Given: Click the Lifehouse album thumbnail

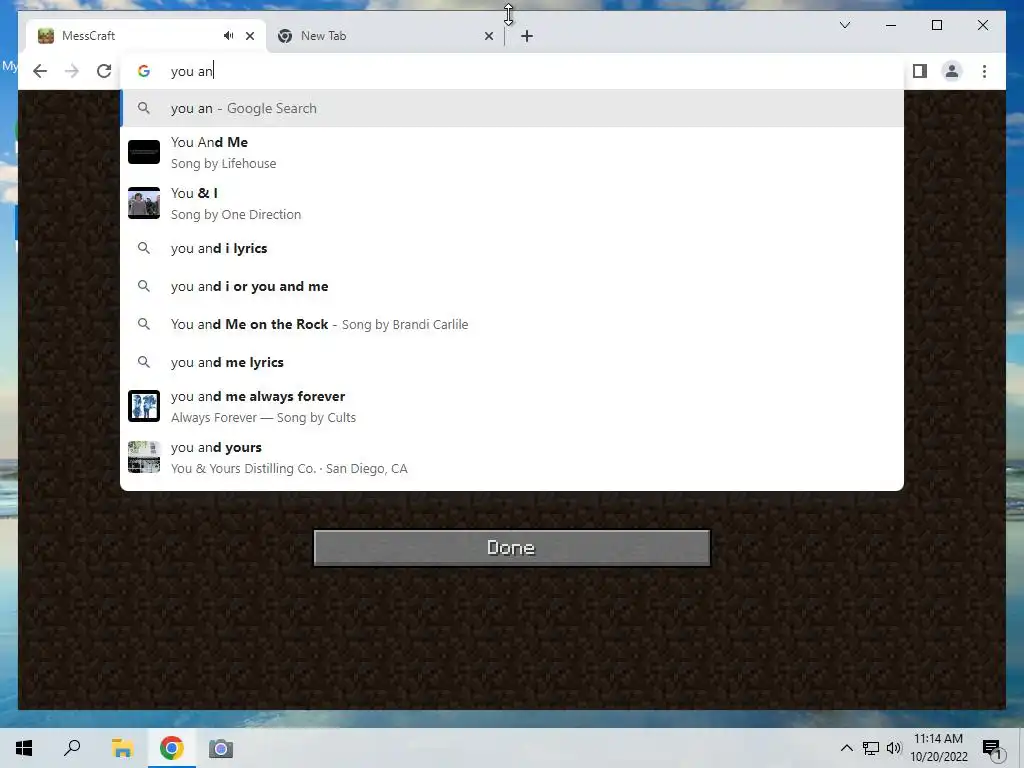Looking at the screenshot, I should point(144,152).
